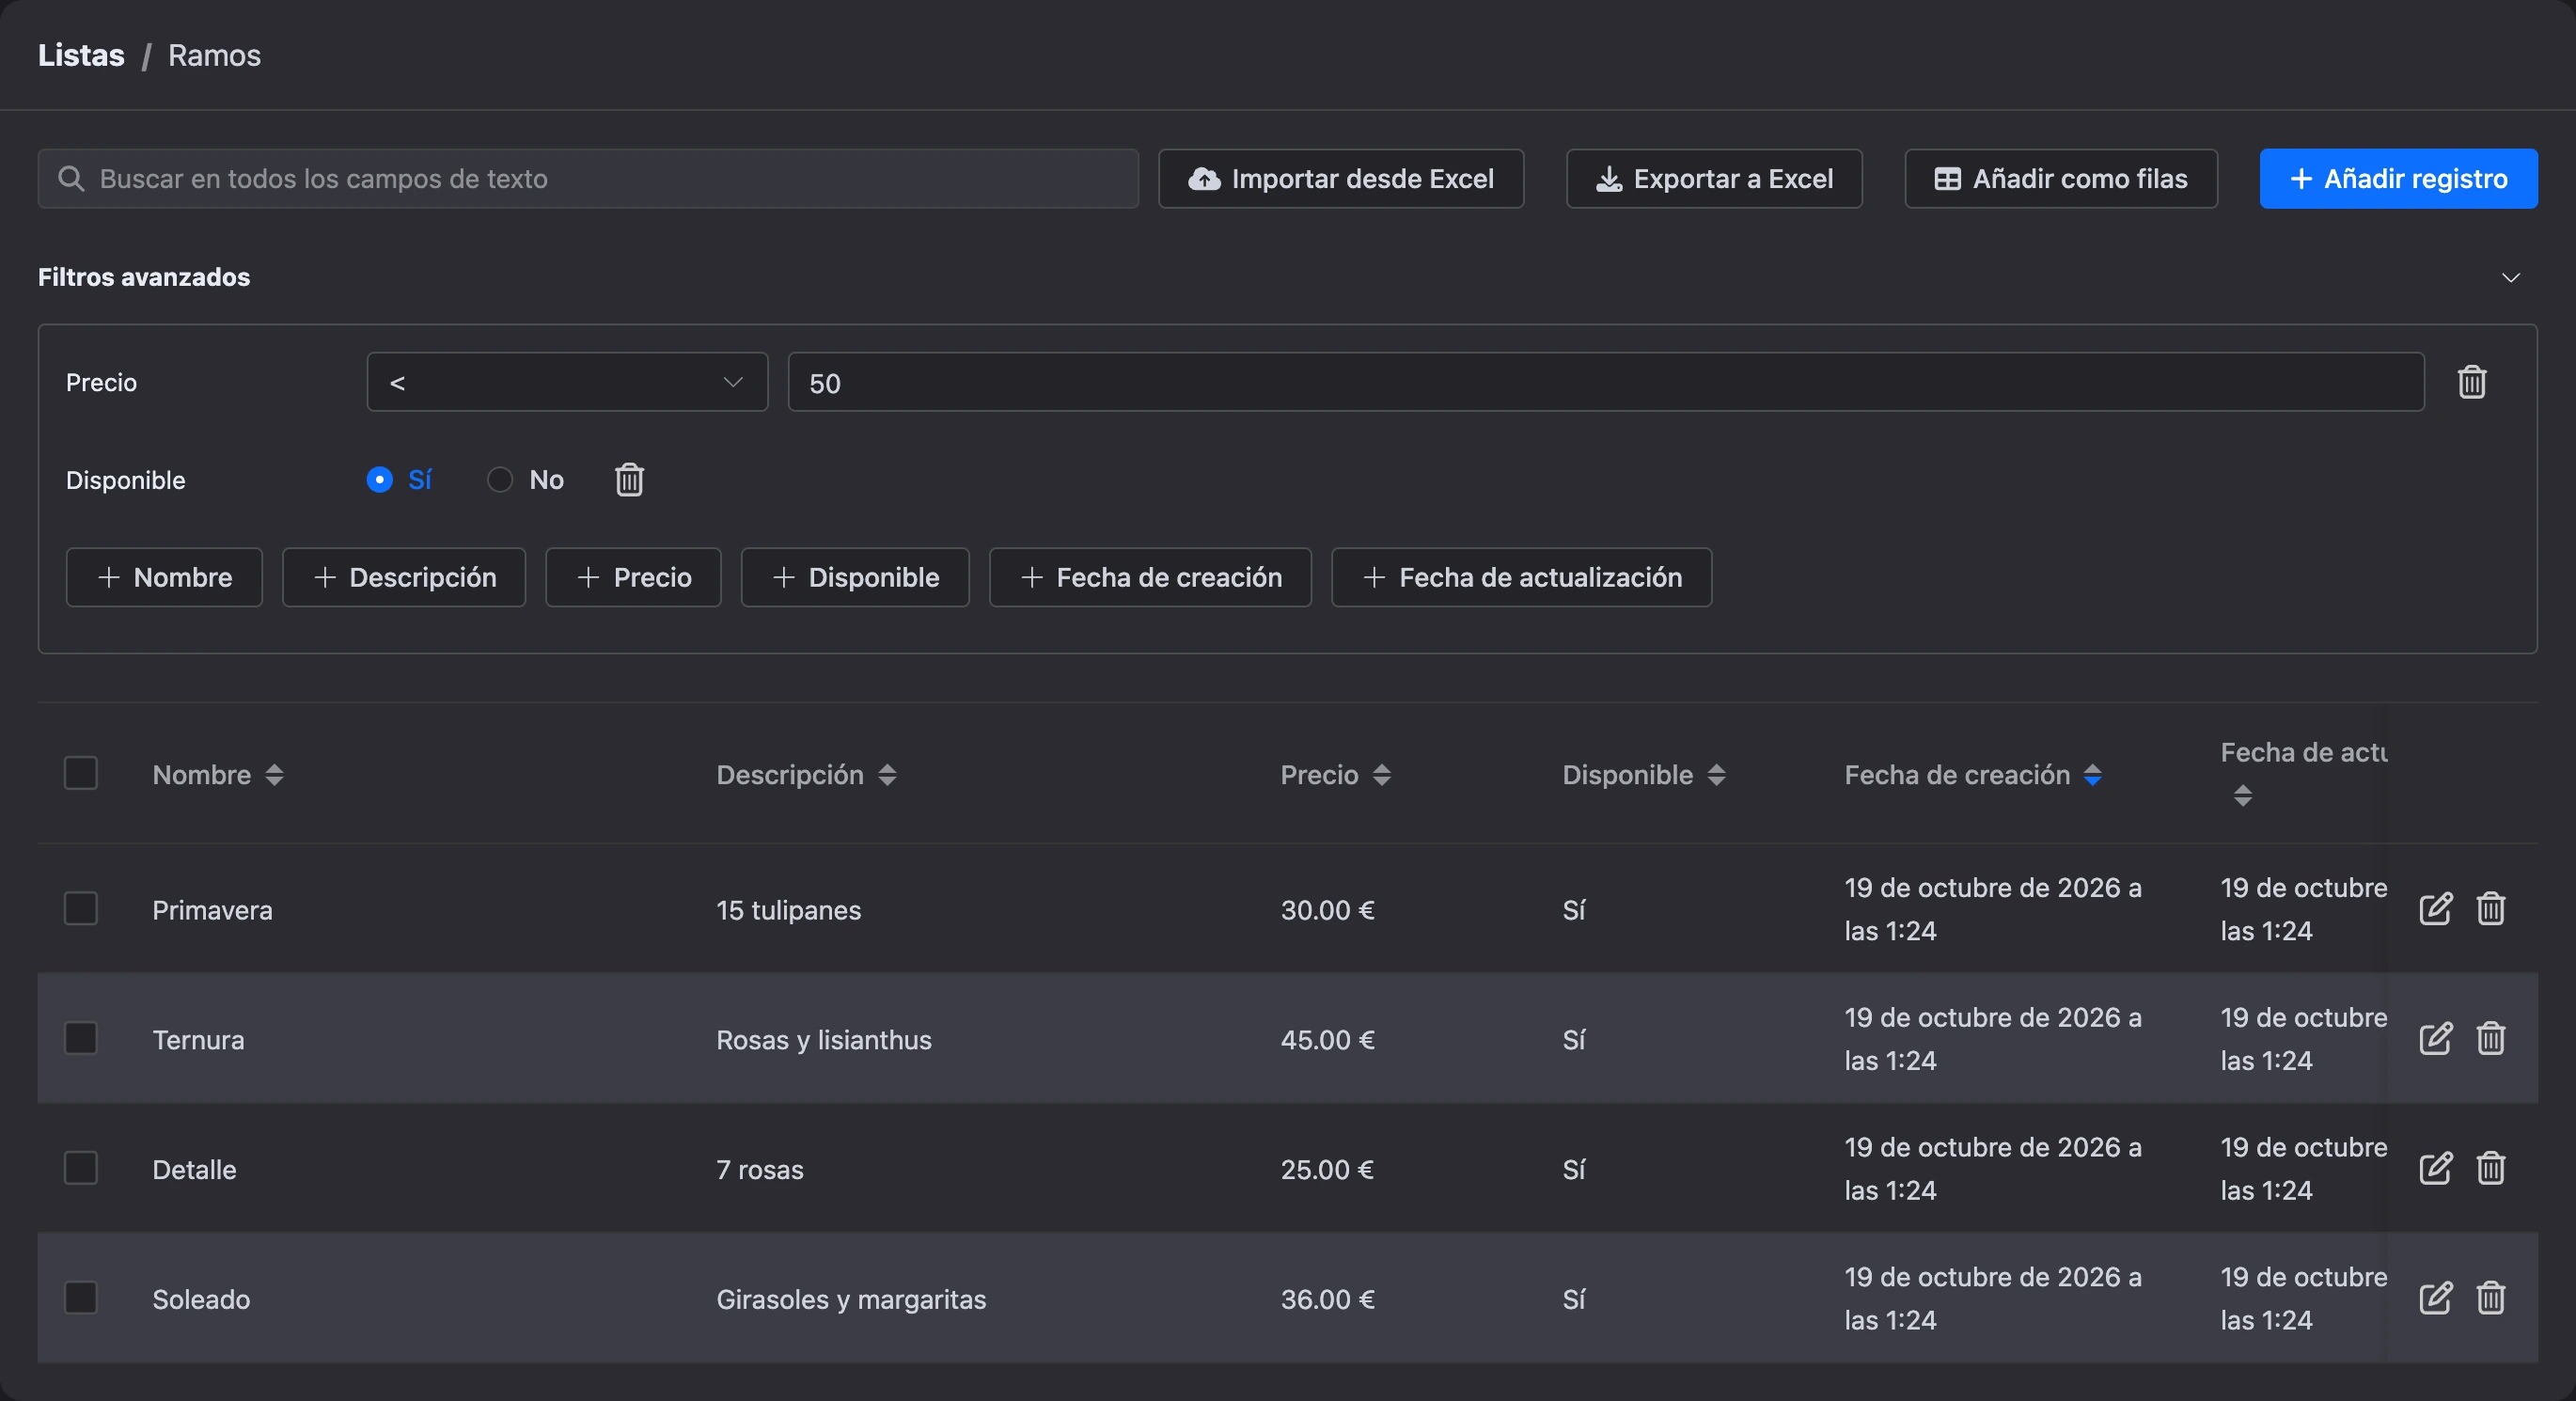Select the No radio for Disponible
2576x1401 pixels.
pos(500,480)
